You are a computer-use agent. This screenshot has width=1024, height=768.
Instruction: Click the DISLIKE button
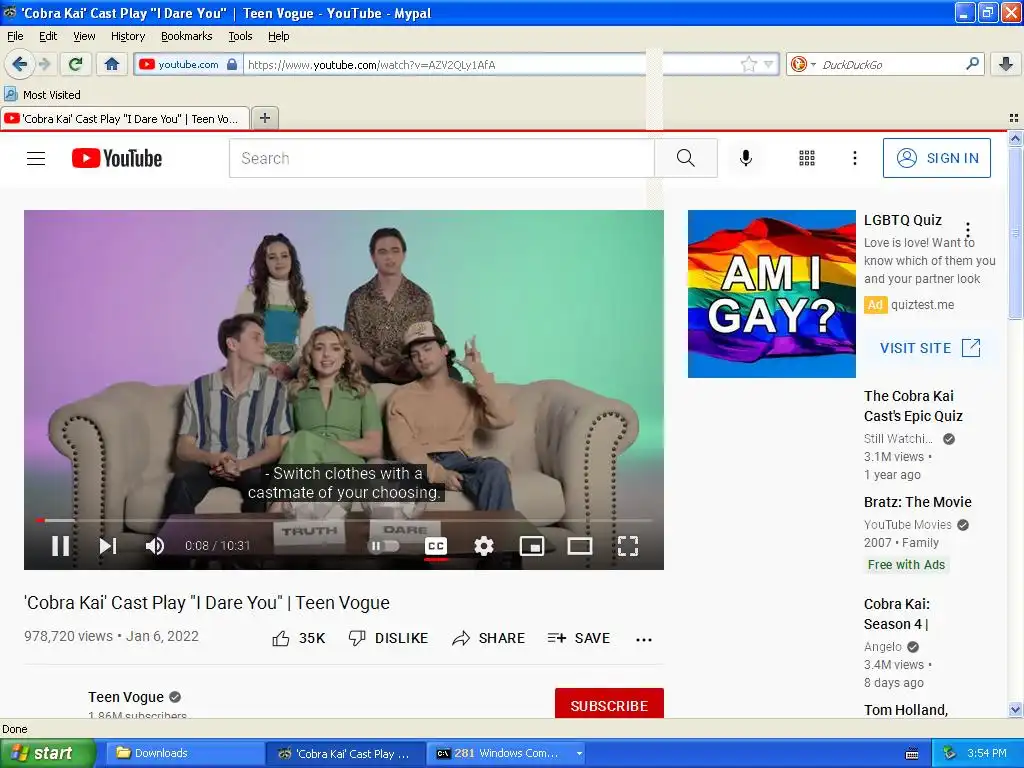(x=388, y=638)
